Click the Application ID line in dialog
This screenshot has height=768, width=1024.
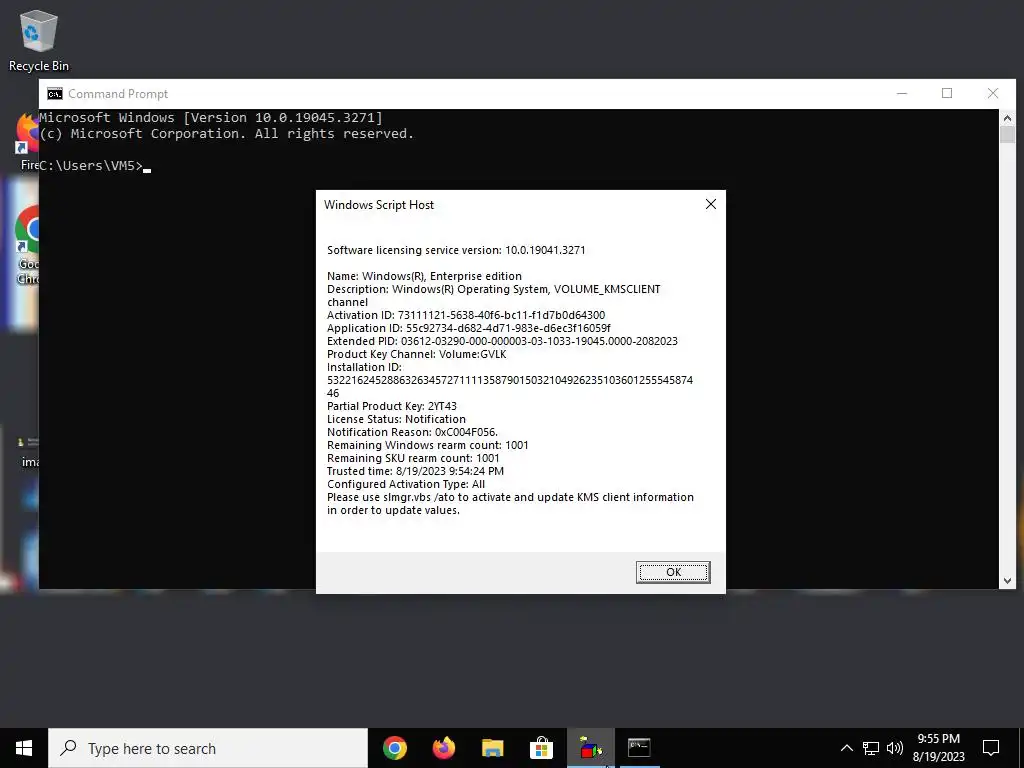pyautogui.click(x=469, y=328)
